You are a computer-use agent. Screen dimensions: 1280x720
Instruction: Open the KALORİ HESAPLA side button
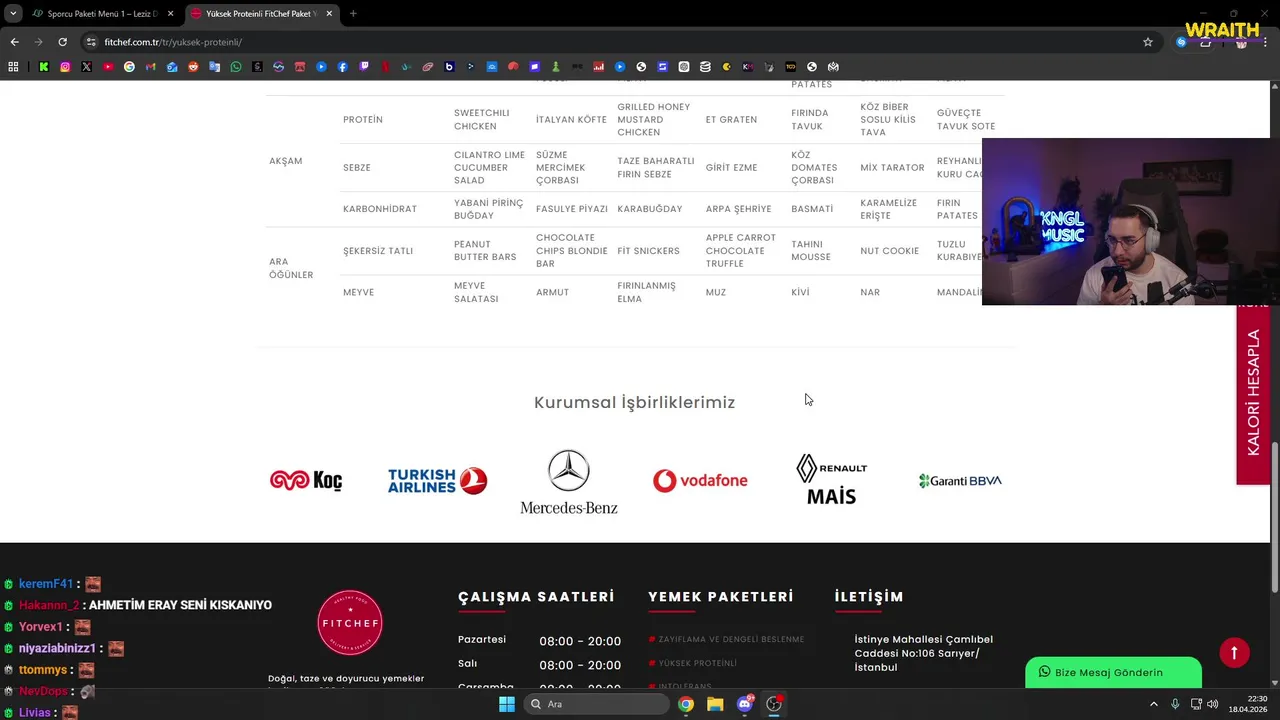coord(1253,394)
